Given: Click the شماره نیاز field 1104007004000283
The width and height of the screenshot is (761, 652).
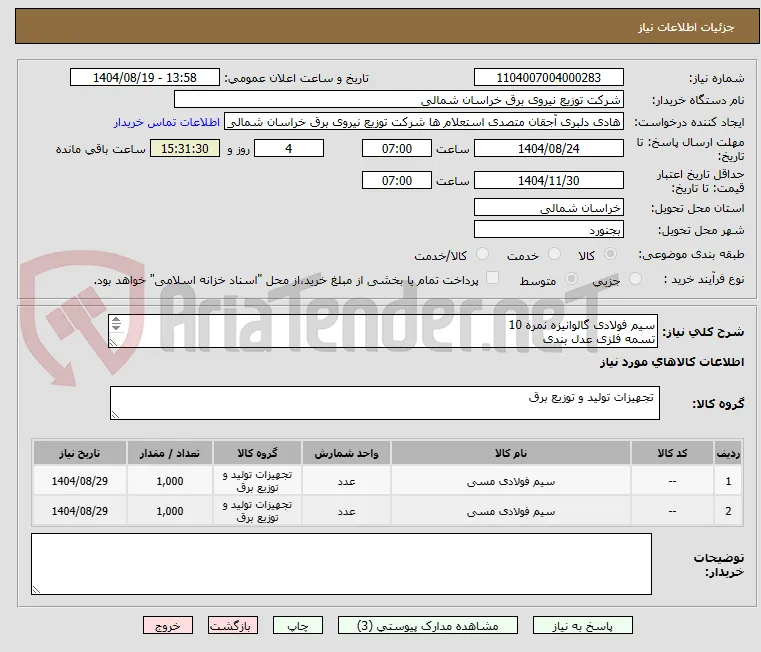Looking at the screenshot, I should coord(548,78).
